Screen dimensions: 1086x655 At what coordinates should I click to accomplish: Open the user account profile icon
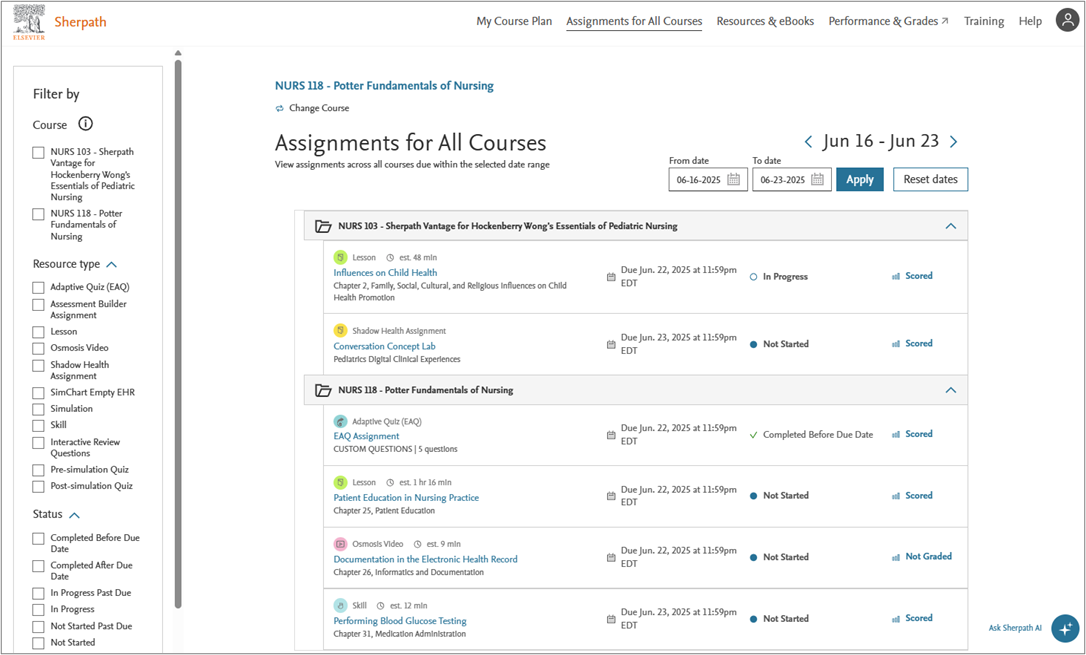tap(1067, 19)
